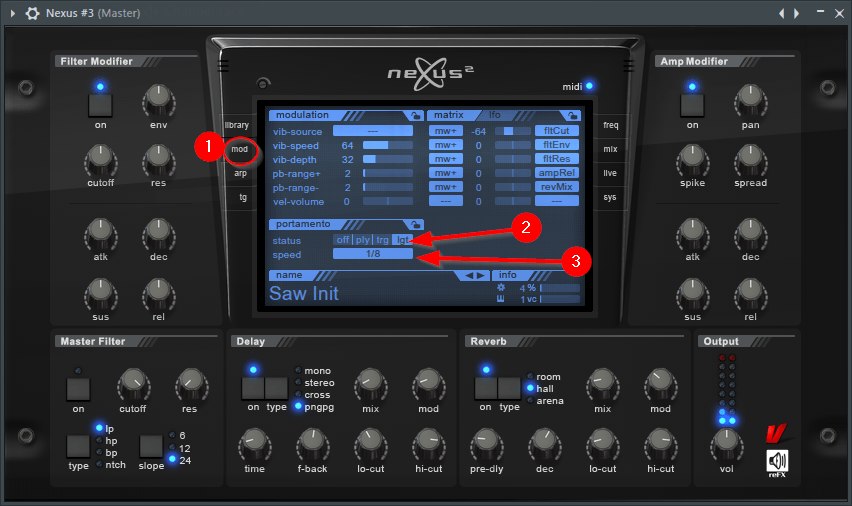The width and height of the screenshot is (852, 506).
Task: Open plugin settings gear in title bar
Action: 32,13
